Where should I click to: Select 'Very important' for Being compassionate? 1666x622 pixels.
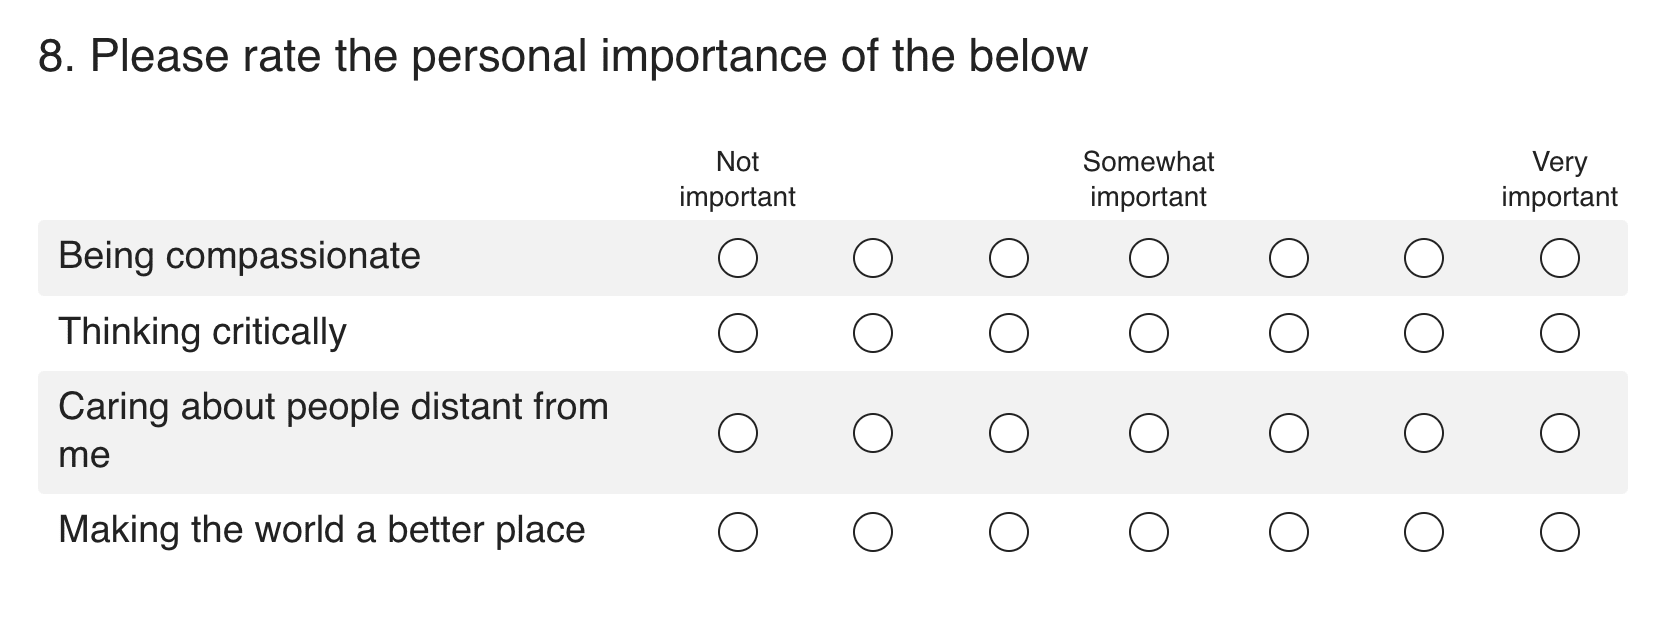tap(1560, 258)
